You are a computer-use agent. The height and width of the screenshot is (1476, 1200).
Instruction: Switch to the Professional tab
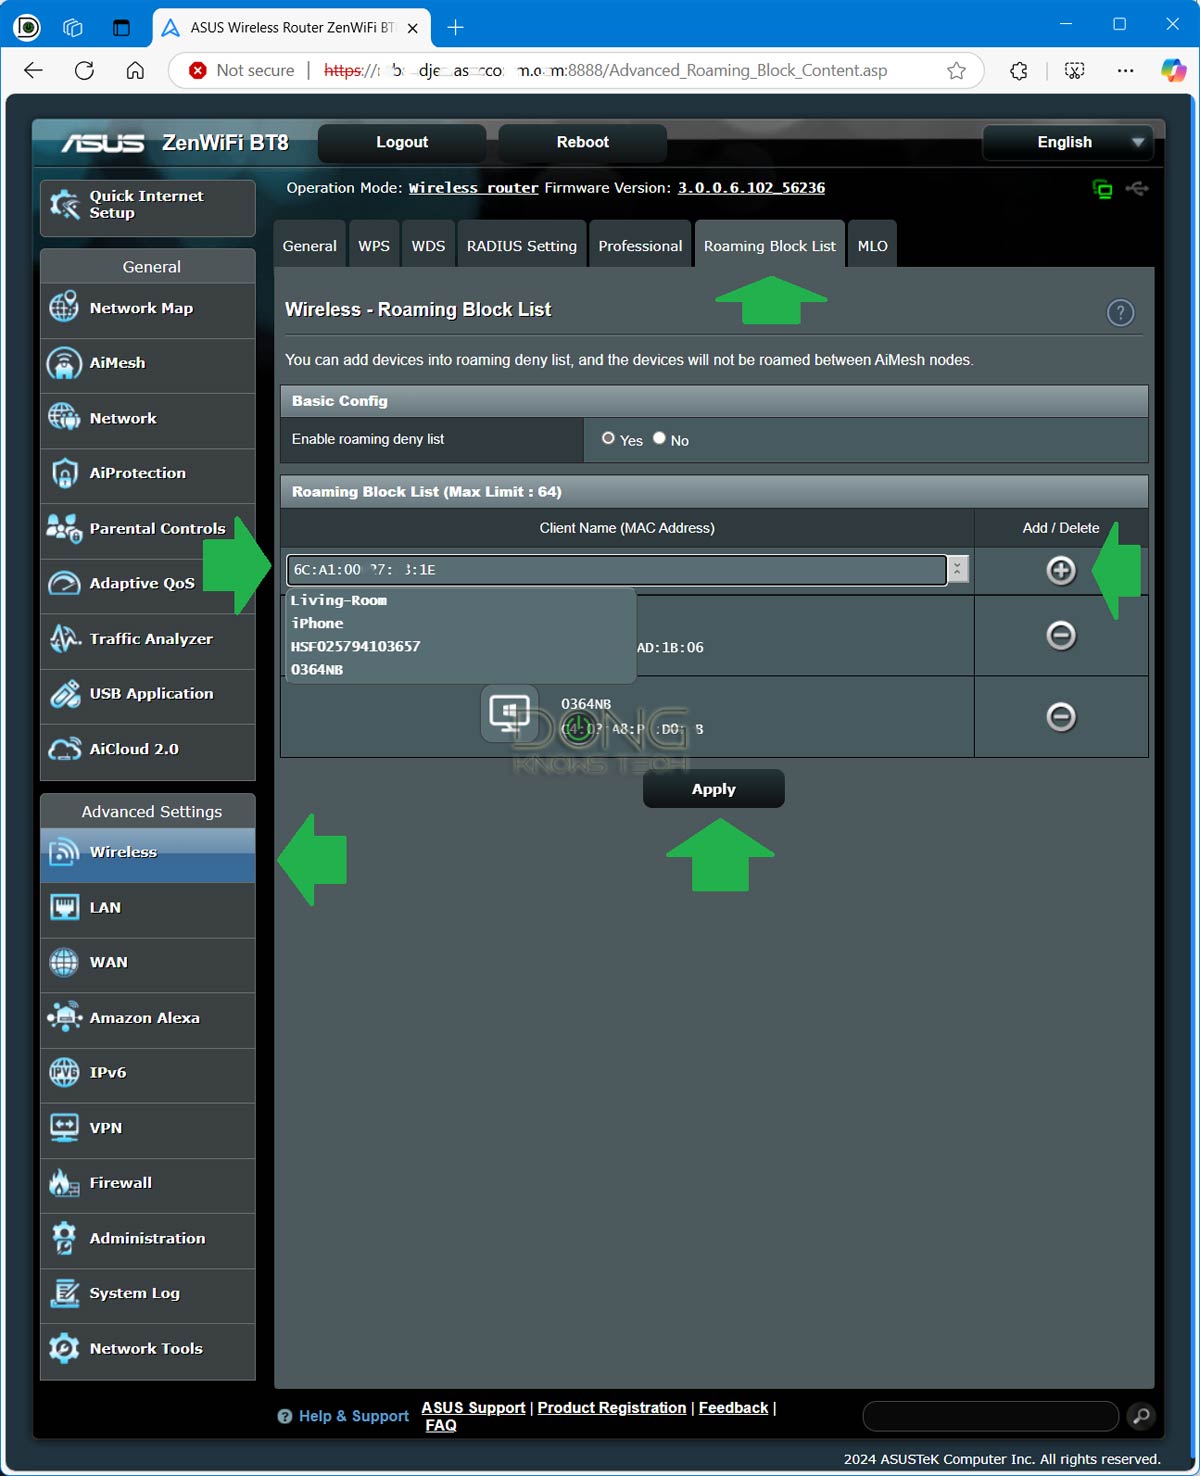pos(640,246)
